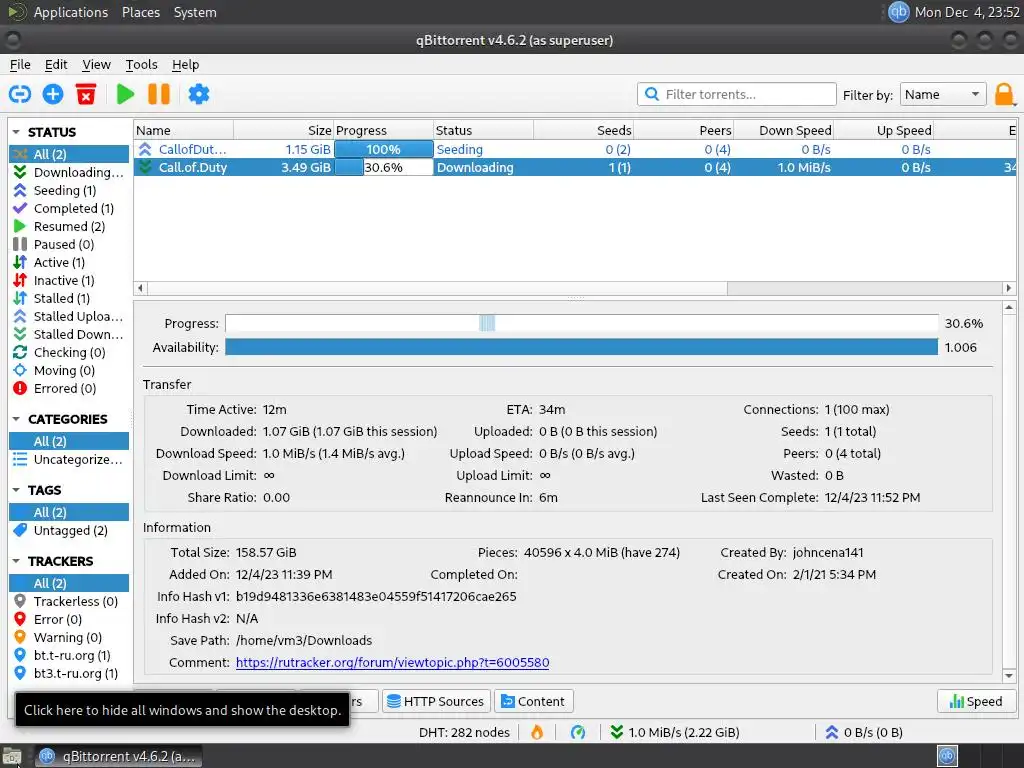Open the View menu
Viewport: 1024px width, 768px height.
coord(96,65)
